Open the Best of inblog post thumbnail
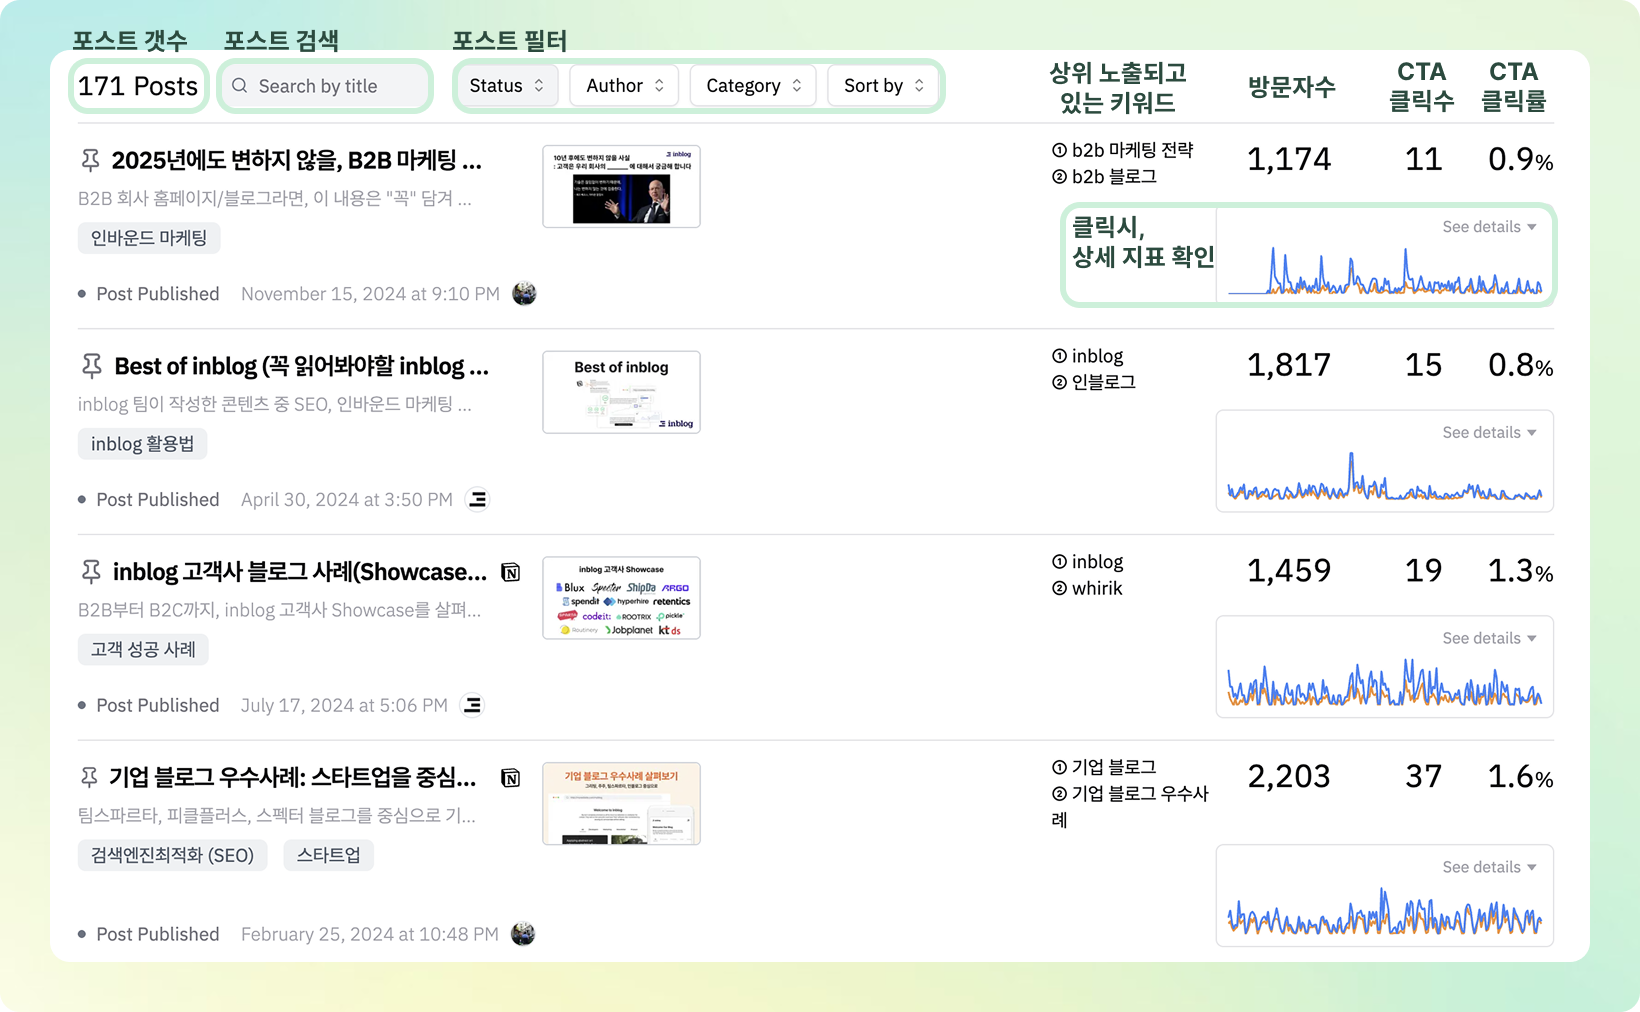Image resolution: width=1640 pixels, height=1012 pixels. pos(621,392)
